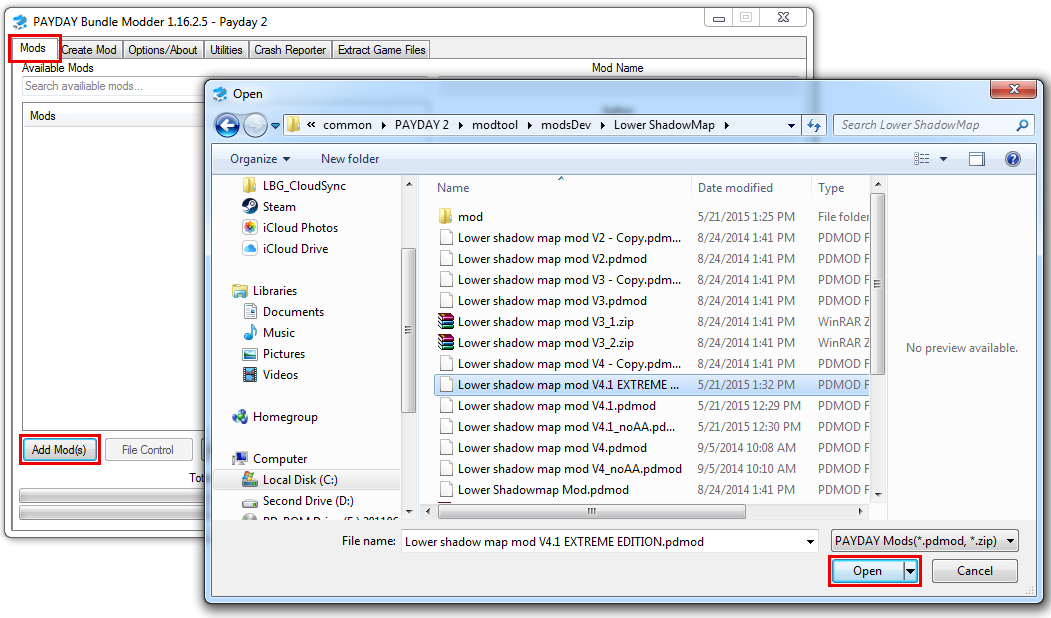Click the Cancel button
Viewport: 1051px width, 618px height.
tap(975, 571)
